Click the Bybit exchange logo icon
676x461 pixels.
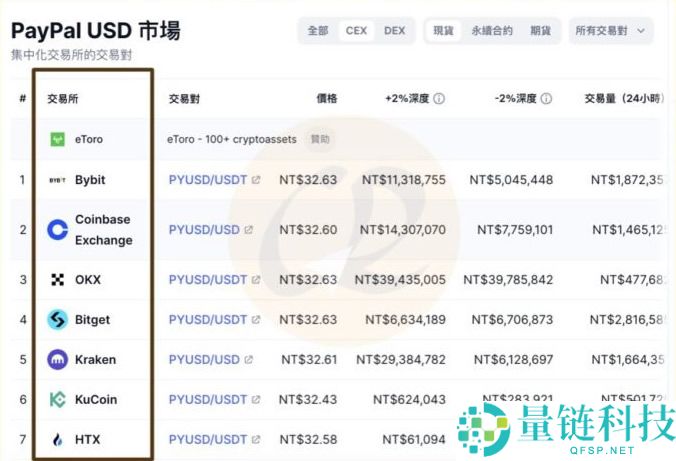click(x=57, y=180)
